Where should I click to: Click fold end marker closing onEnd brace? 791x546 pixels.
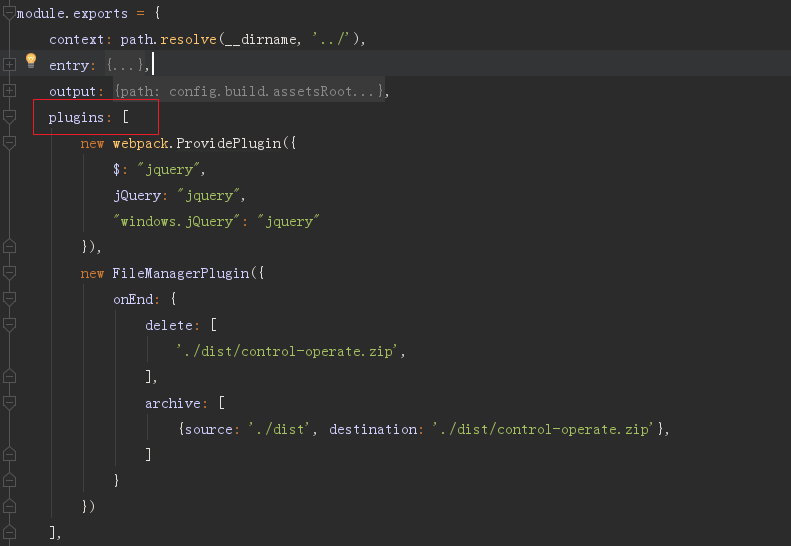pos(9,480)
